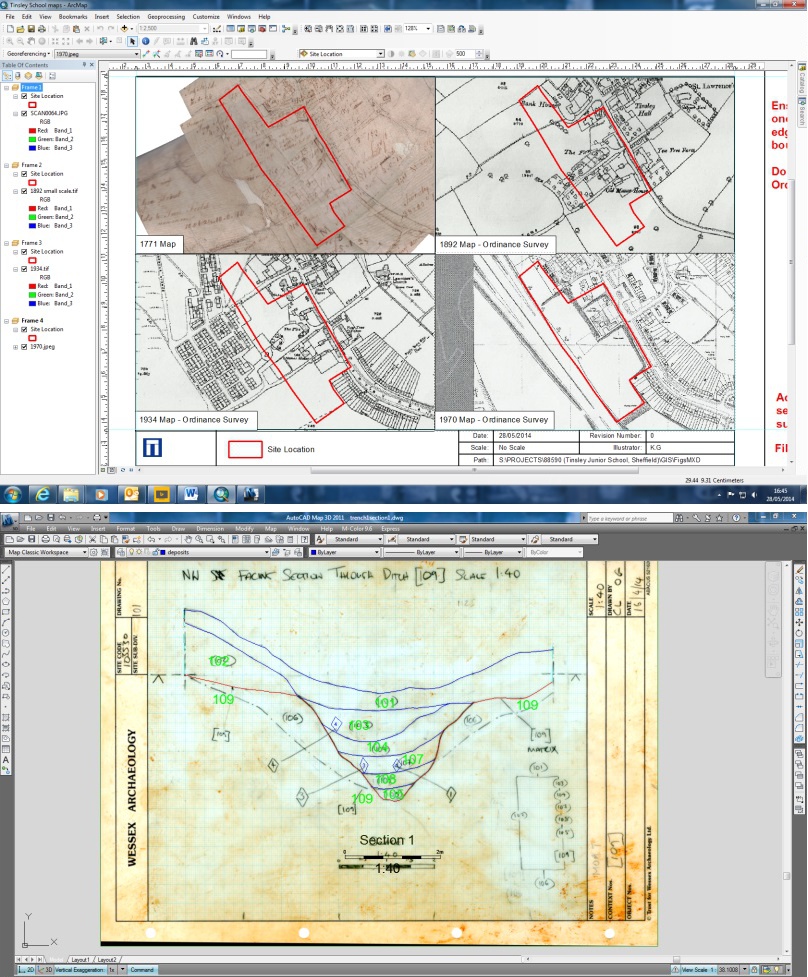Toggle visibility of 1892 small scale.tif layer
The width and height of the screenshot is (808, 977).
(x=25, y=191)
